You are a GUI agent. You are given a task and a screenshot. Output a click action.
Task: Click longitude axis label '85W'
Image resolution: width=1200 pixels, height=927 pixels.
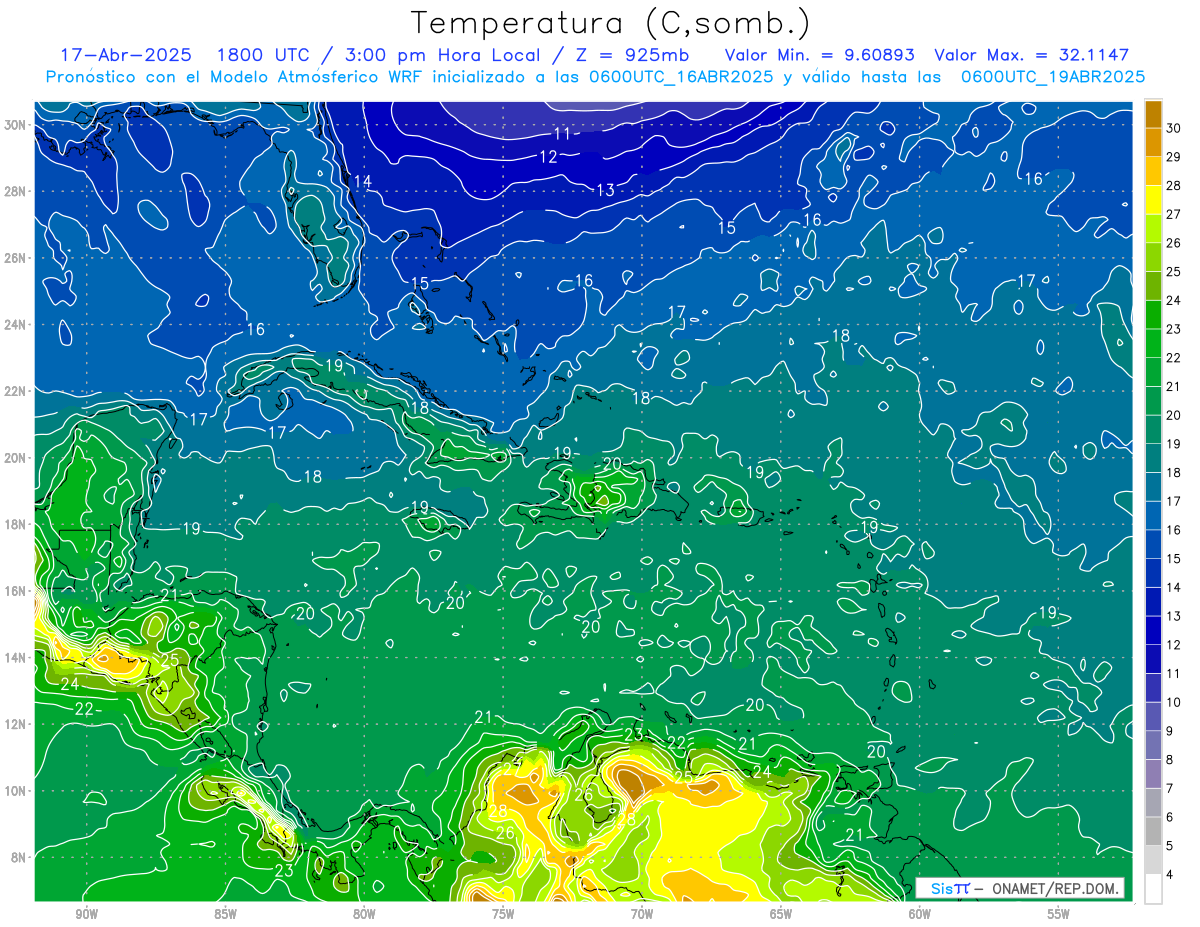[x=225, y=914]
